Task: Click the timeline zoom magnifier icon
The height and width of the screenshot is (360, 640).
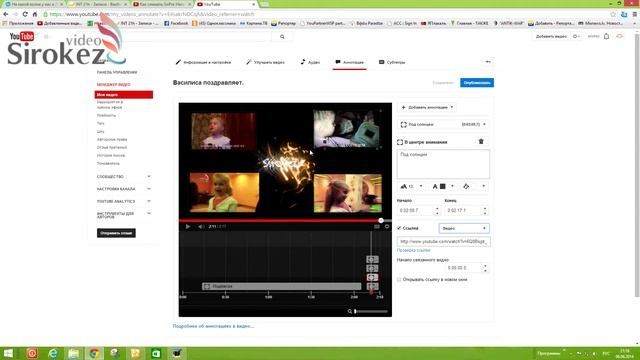Action: 350,311
